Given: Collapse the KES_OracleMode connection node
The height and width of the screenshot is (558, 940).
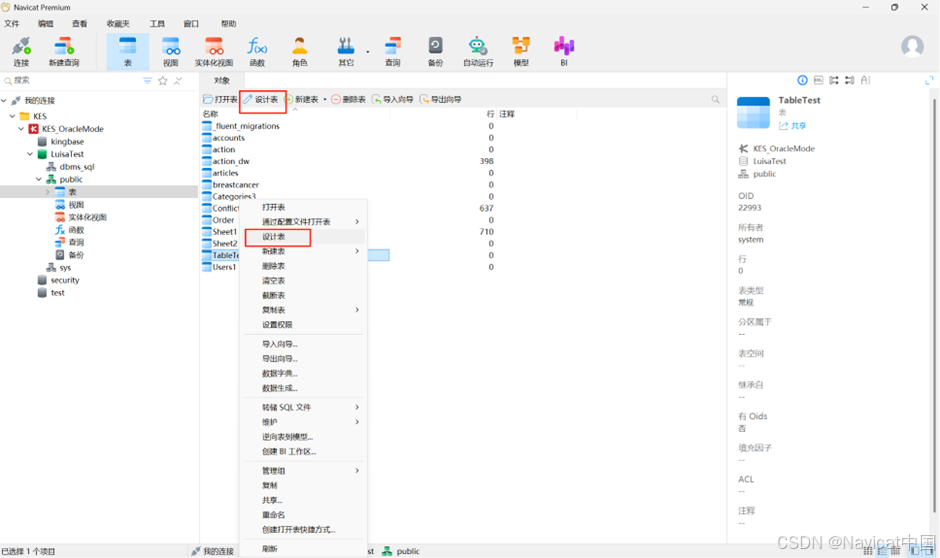Looking at the screenshot, I should (21, 129).
